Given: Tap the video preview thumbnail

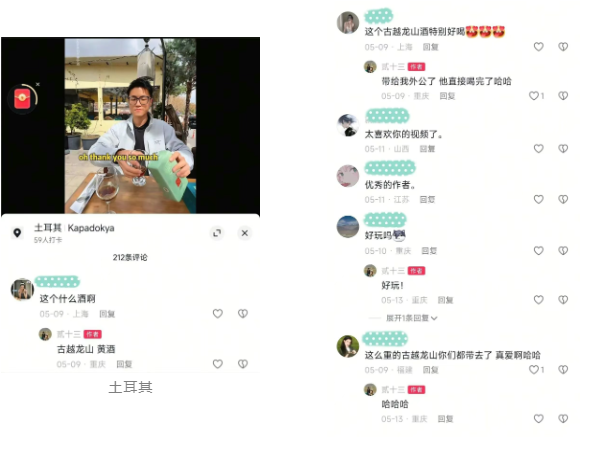Looking at the screenshot, I should [x=130, y=125].
